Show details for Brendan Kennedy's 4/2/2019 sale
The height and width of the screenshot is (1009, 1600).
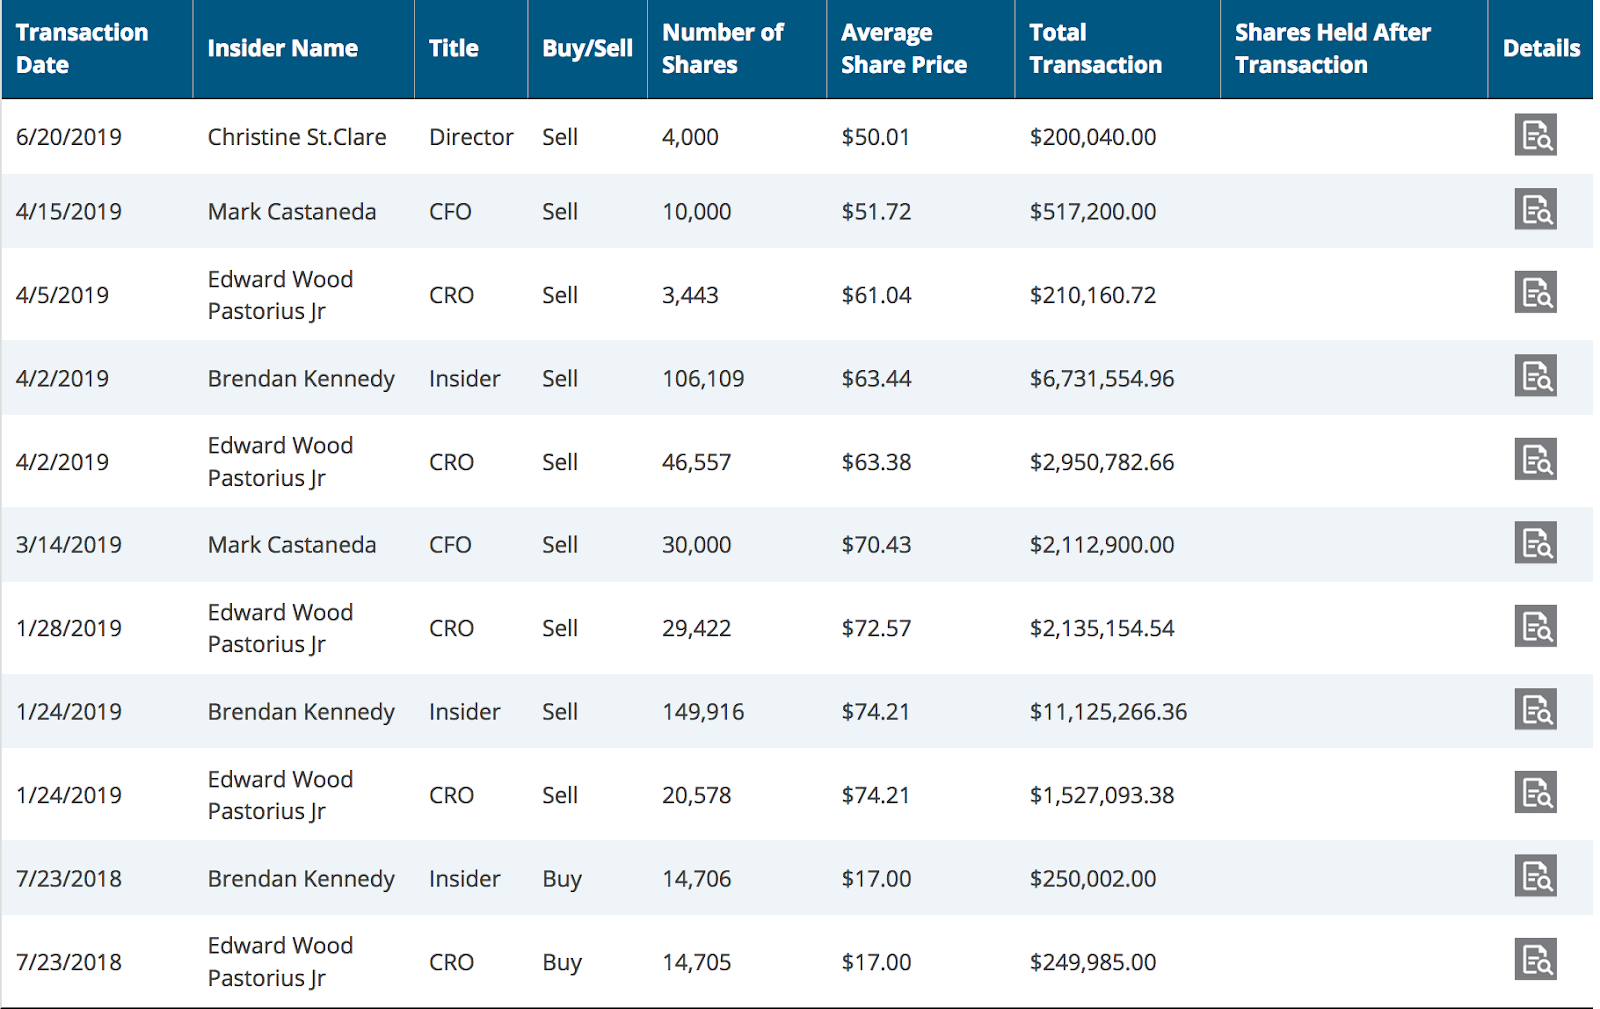coord(1535,376)
